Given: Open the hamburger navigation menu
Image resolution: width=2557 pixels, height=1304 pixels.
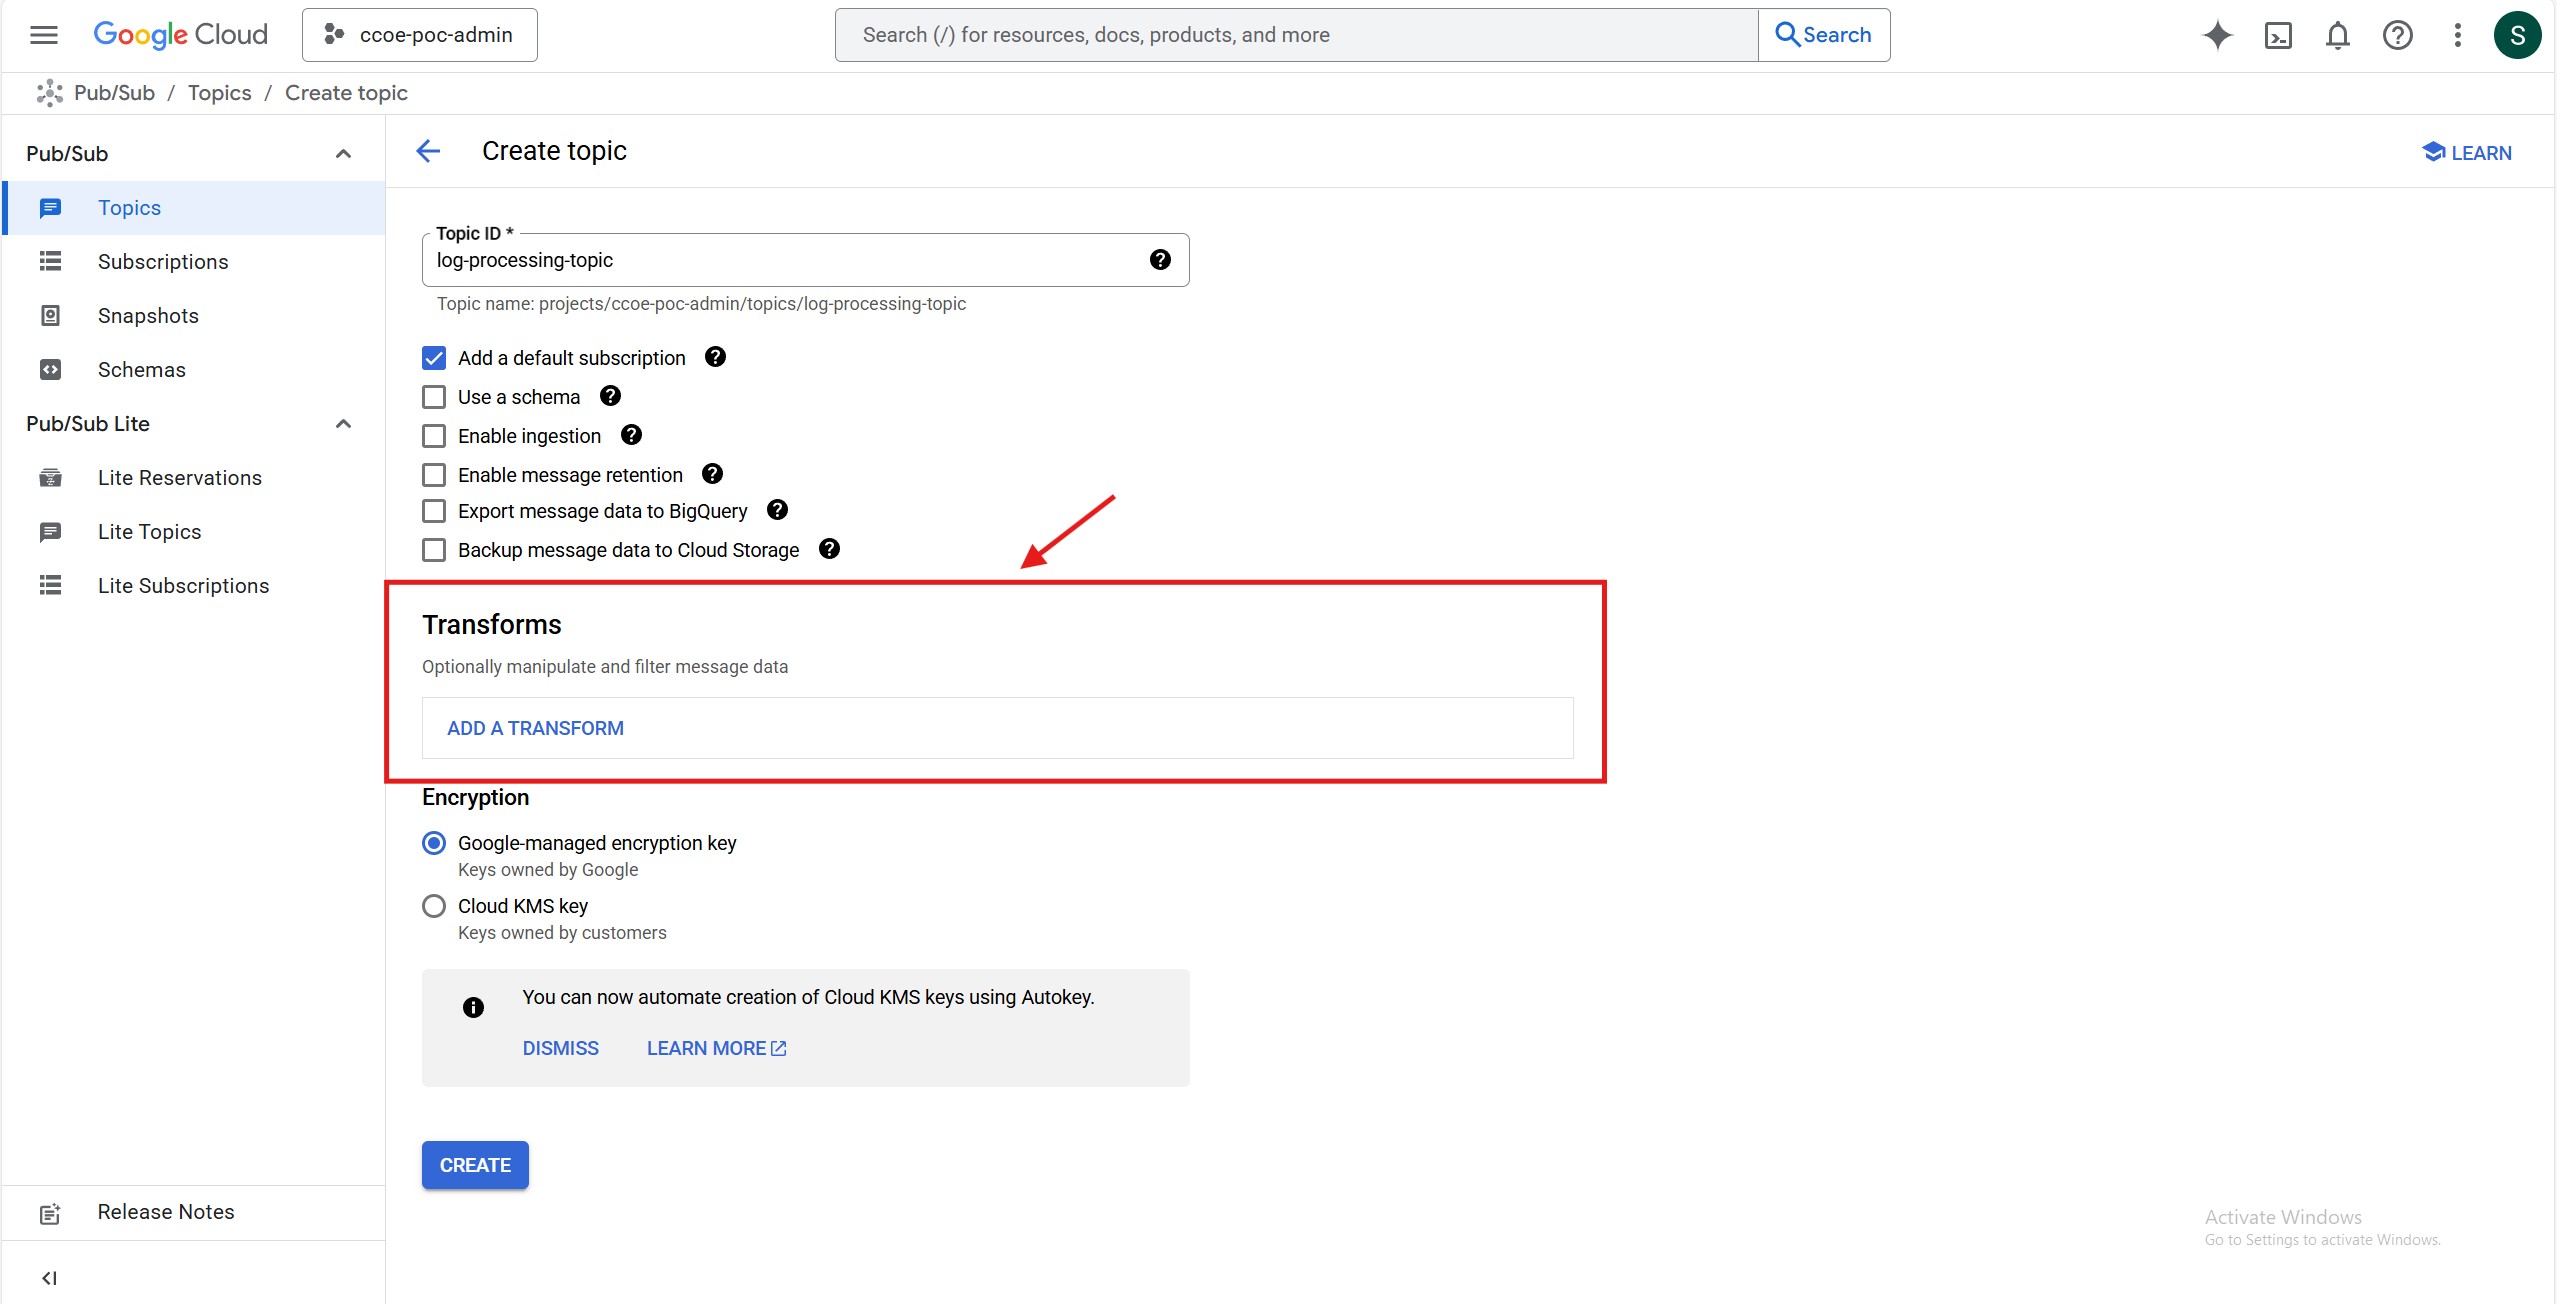Looking at the screenshot, I should 44,35.
